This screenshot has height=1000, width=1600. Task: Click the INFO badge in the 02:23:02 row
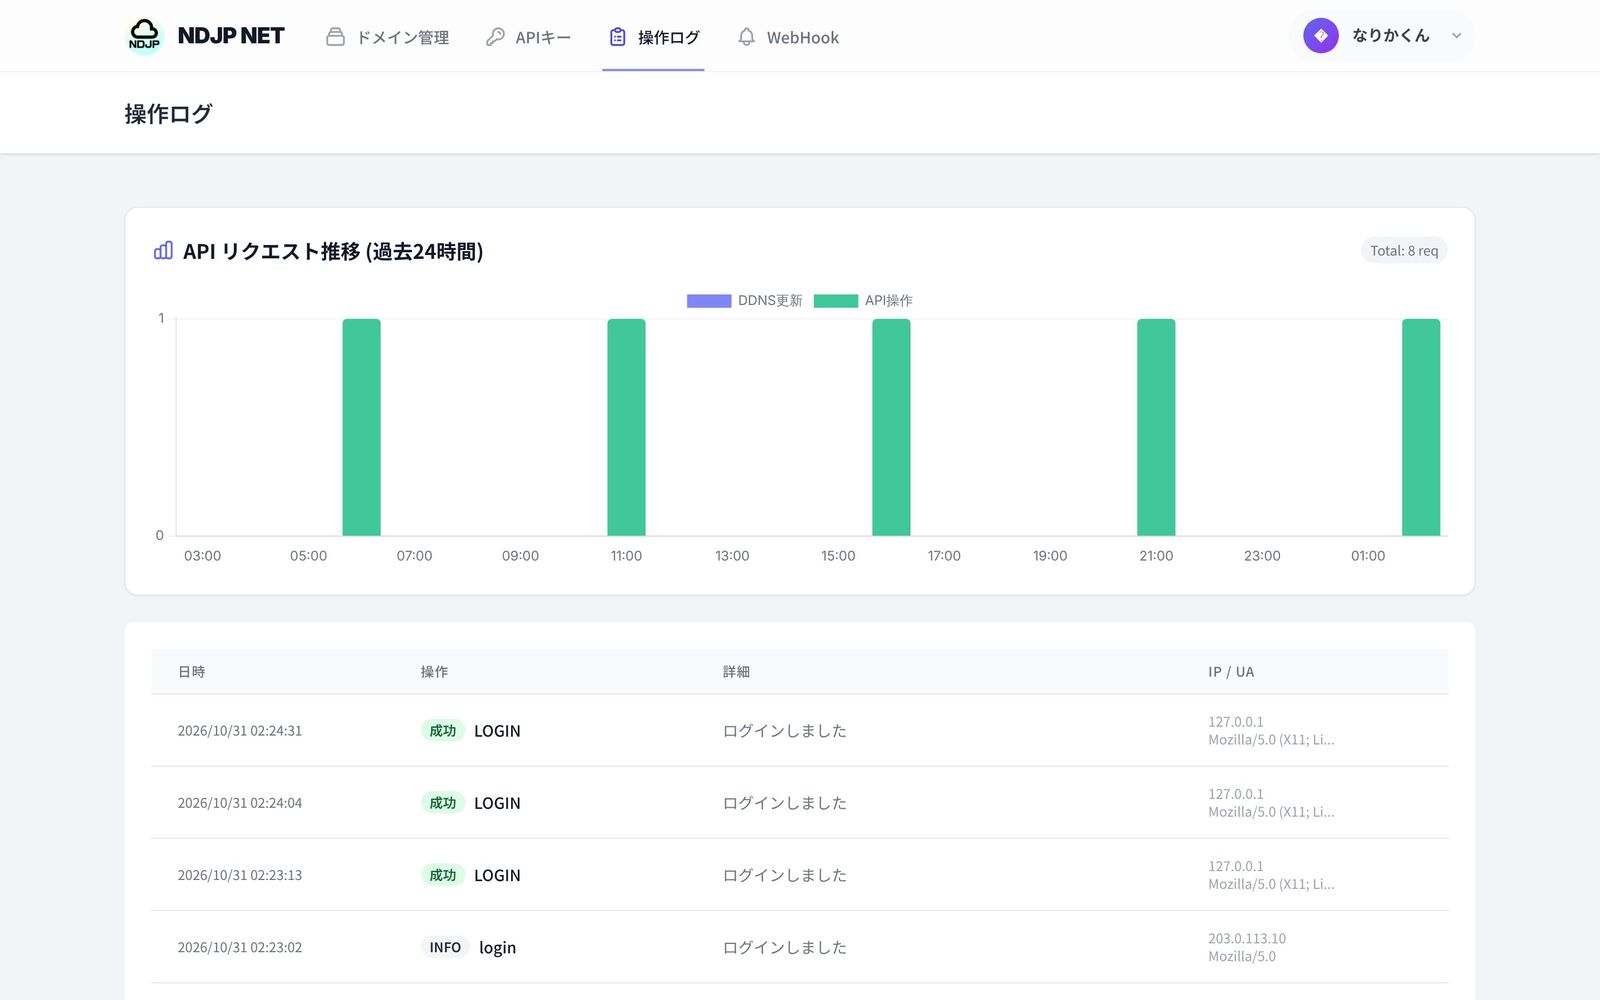[x=445, y=947]
